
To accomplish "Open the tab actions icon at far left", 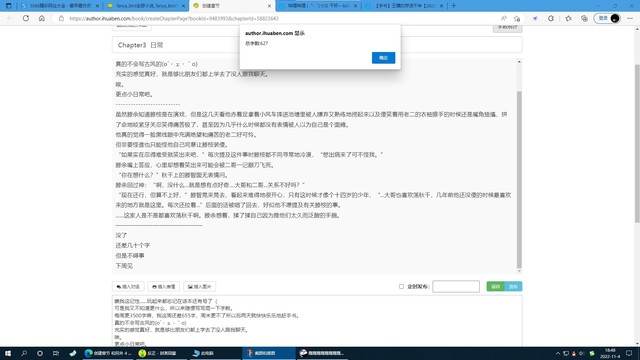I will [8, 6].
